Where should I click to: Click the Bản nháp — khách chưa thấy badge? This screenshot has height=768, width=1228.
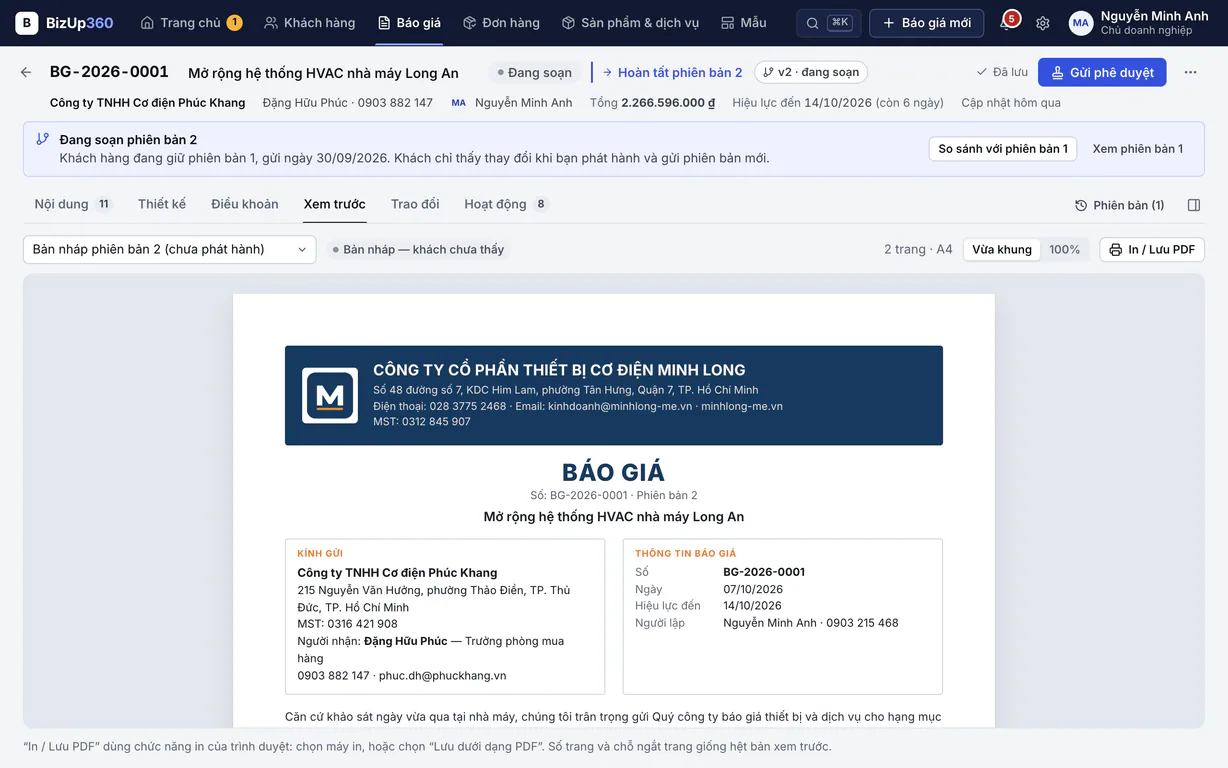[x=418, y=249]
